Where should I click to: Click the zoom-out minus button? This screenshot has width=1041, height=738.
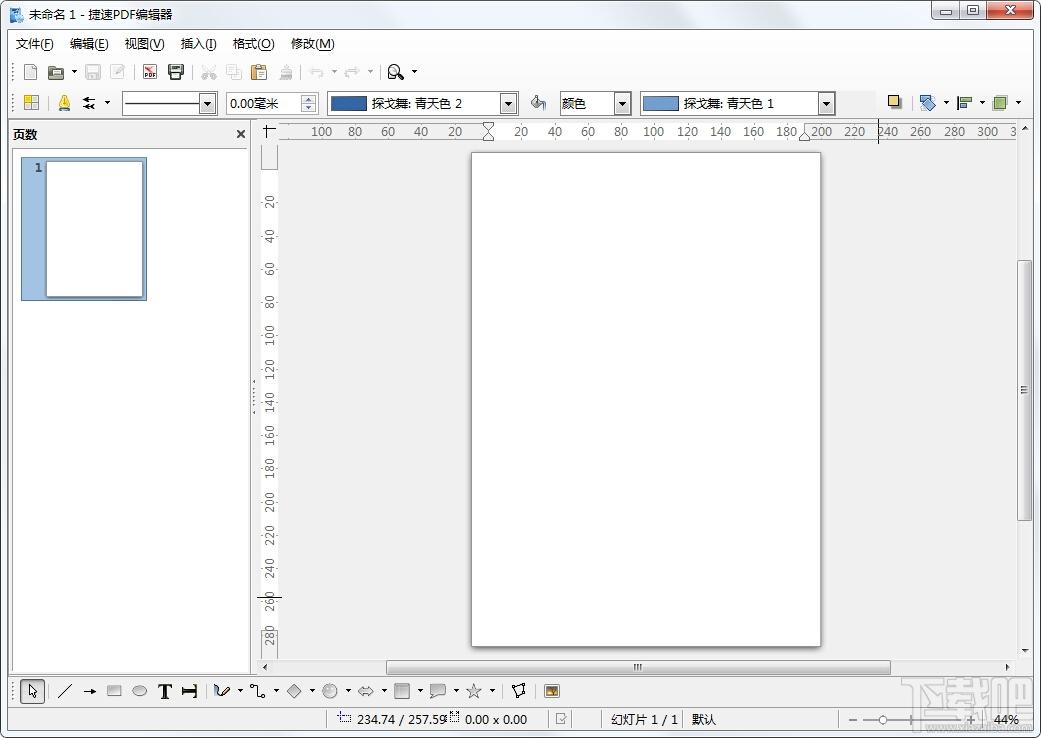click(x=853, y=719)
